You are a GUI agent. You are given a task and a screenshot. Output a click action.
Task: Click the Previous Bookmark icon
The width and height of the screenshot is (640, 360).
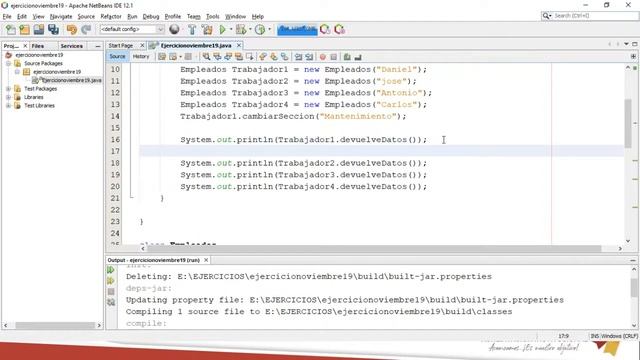[263, 57]
